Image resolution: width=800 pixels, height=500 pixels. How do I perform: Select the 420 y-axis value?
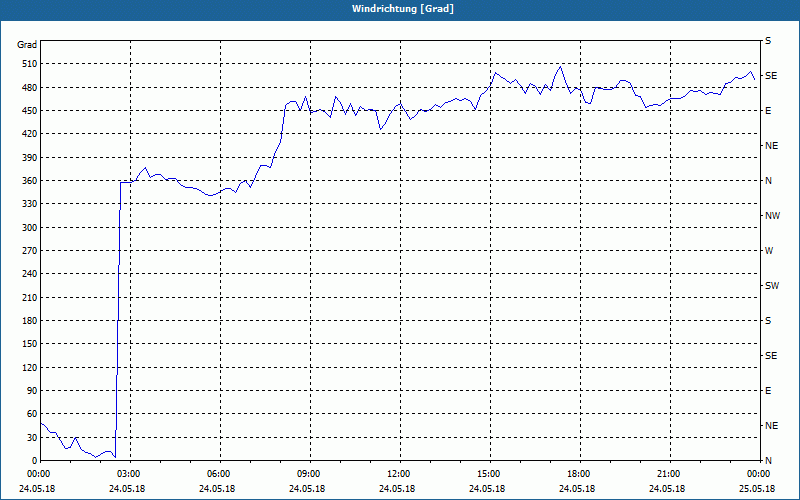30,134
